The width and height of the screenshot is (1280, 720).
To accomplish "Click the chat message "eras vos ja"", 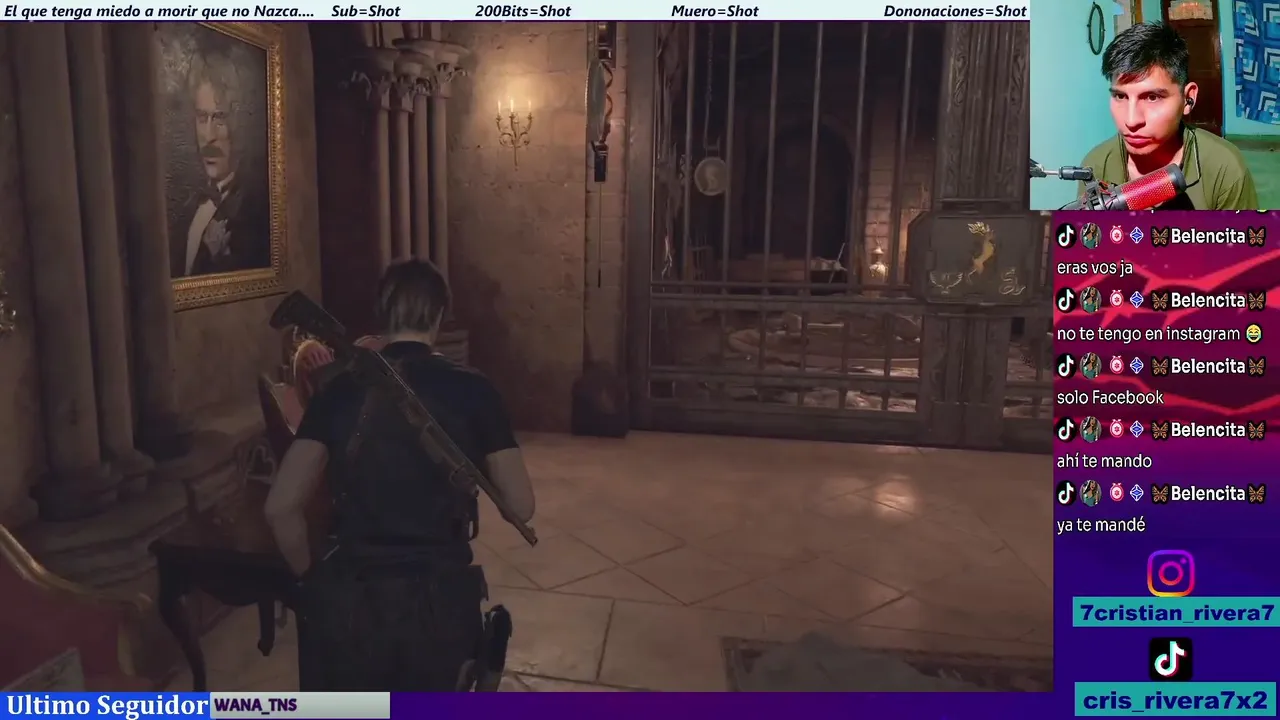I will pyautogui.click(x=1094, y=268).
